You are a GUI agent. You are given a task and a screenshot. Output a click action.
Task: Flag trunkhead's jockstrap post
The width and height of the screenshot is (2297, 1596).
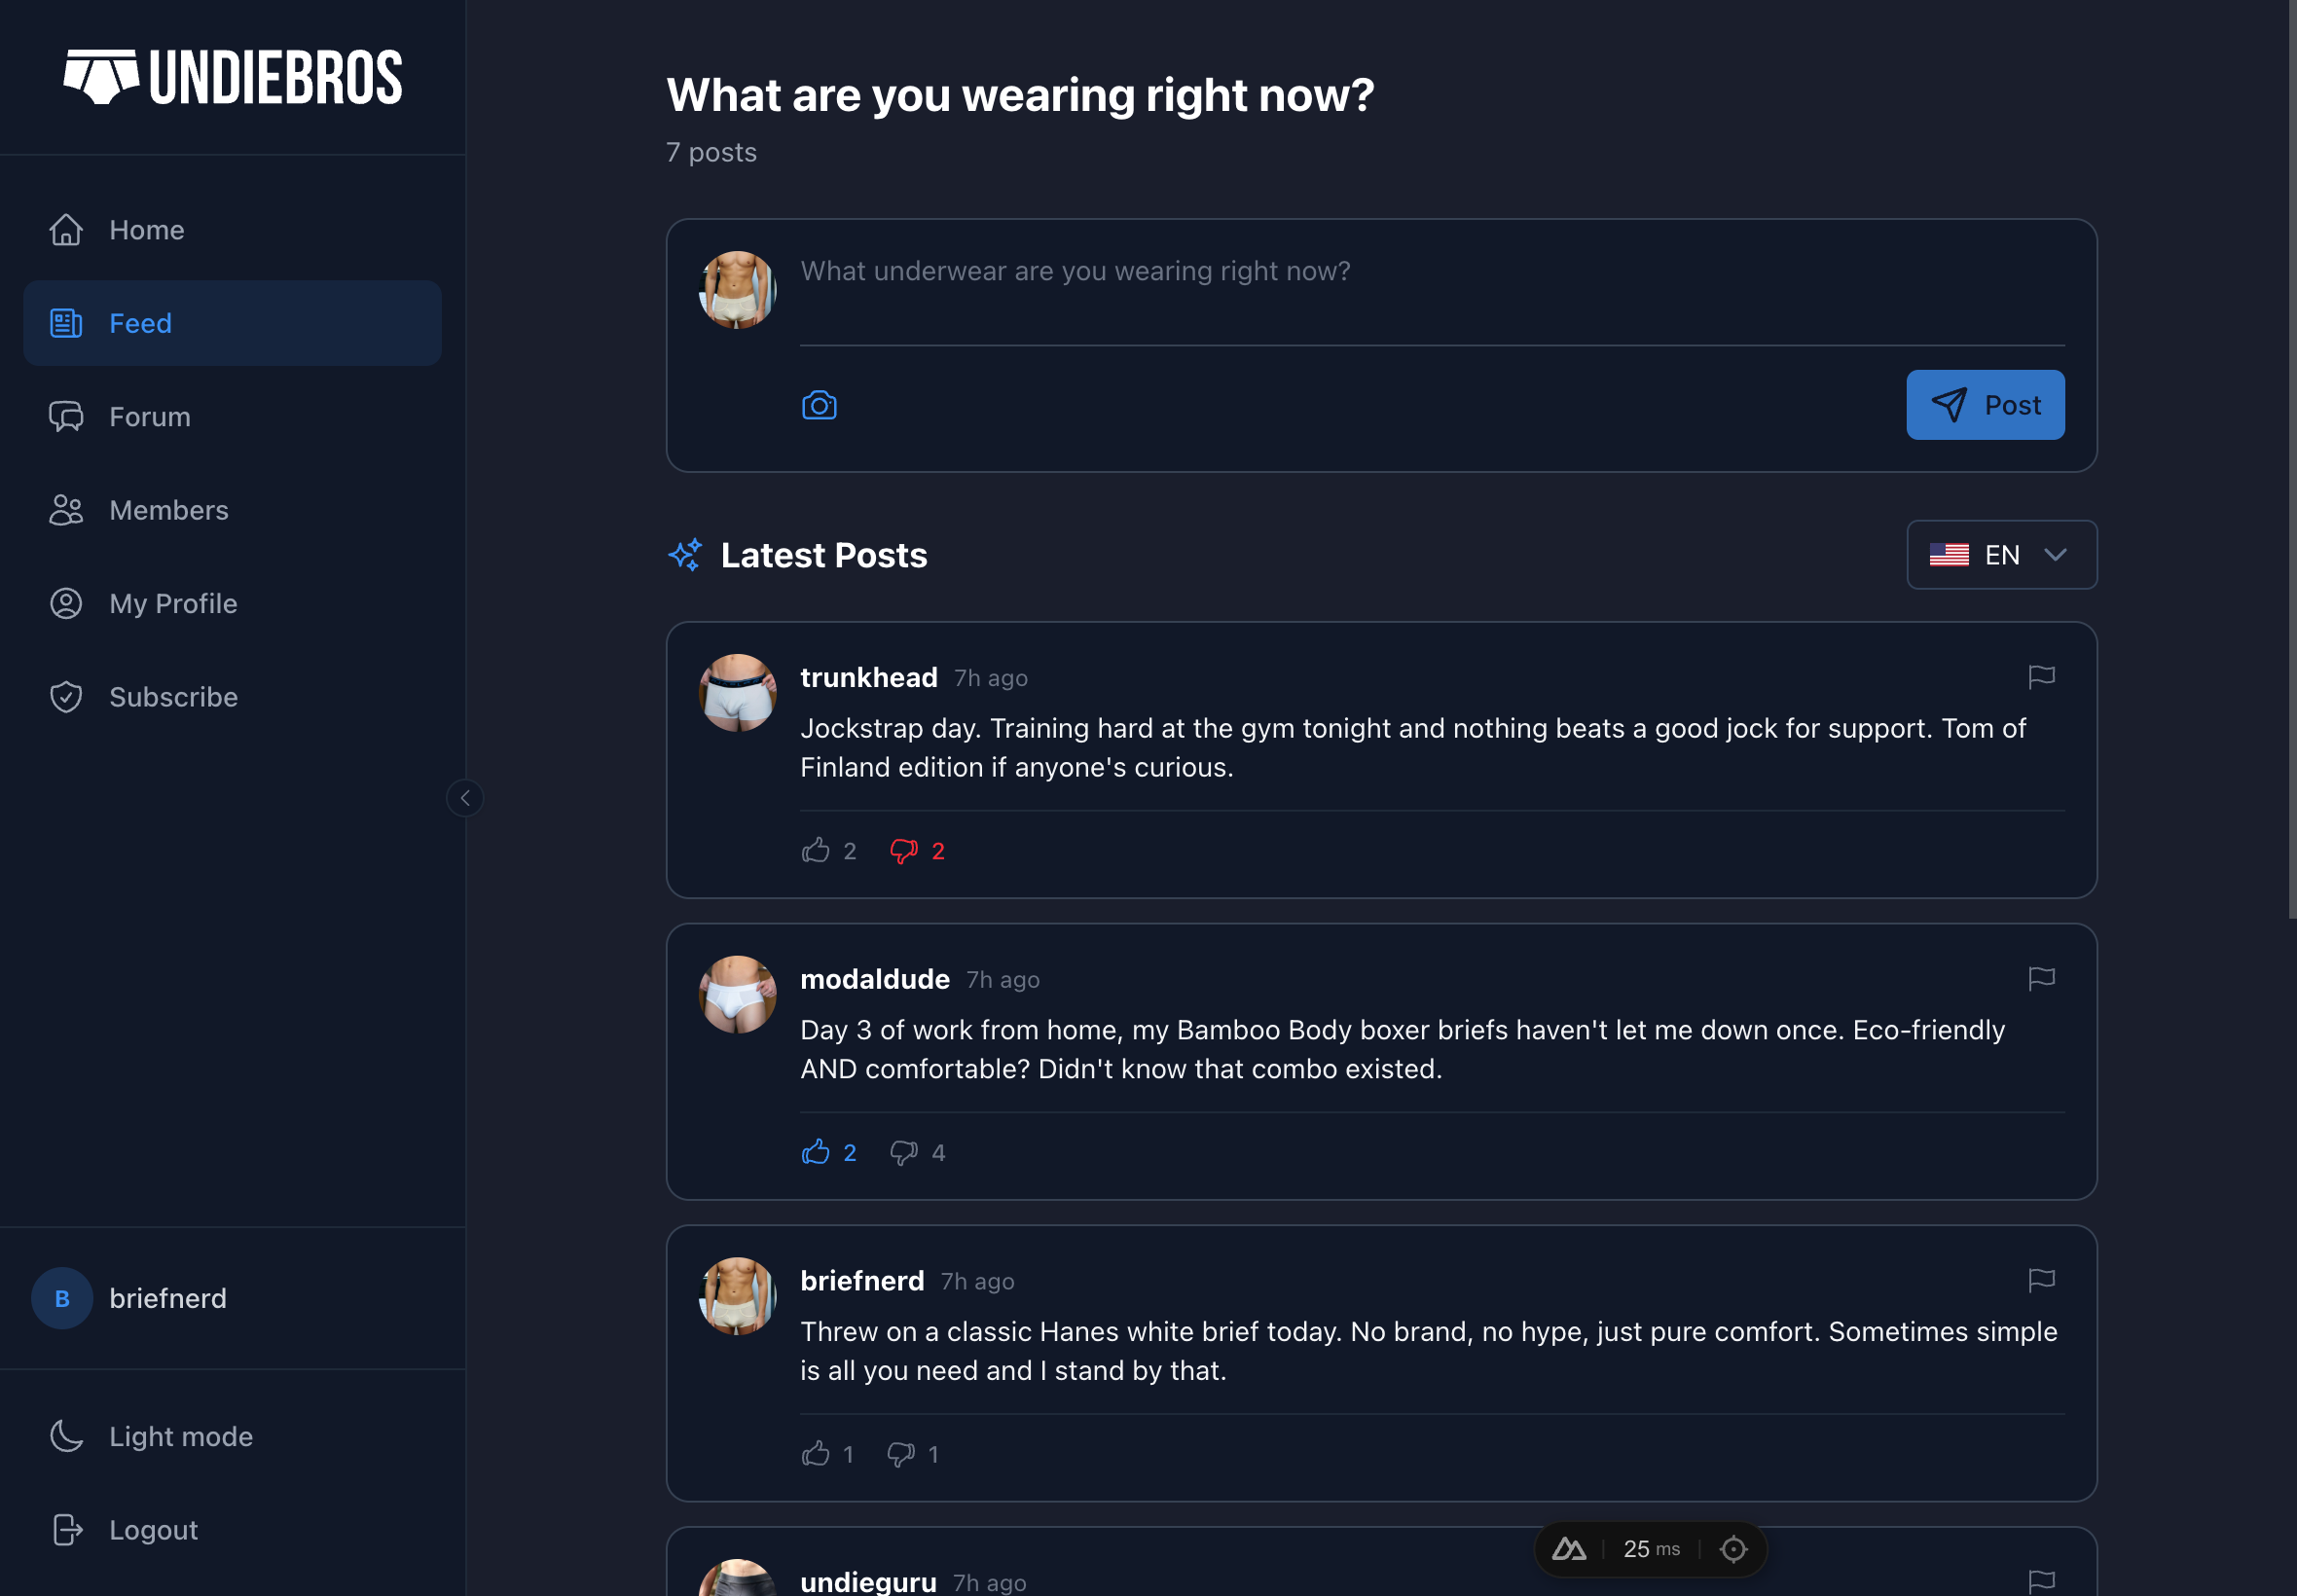coord(2041,677)
